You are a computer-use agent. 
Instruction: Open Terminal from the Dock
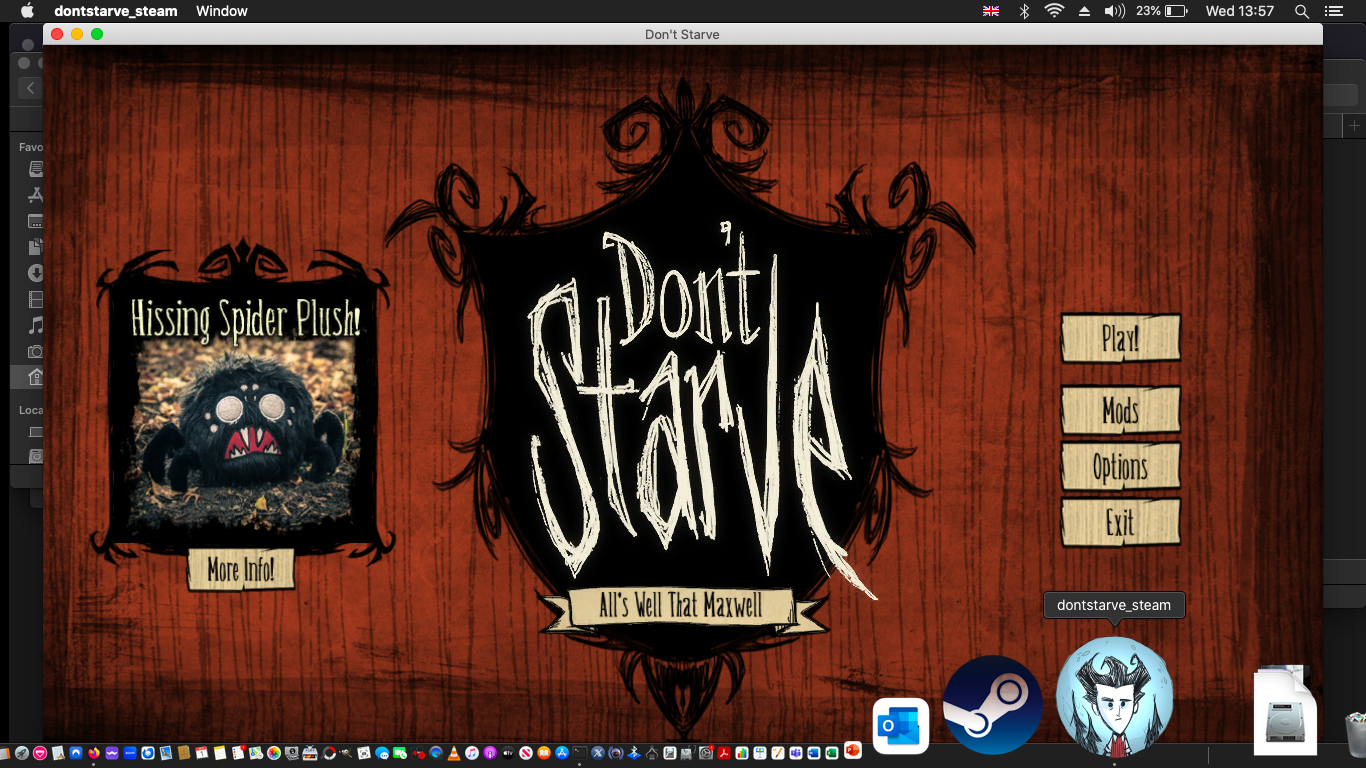(580, 752)
